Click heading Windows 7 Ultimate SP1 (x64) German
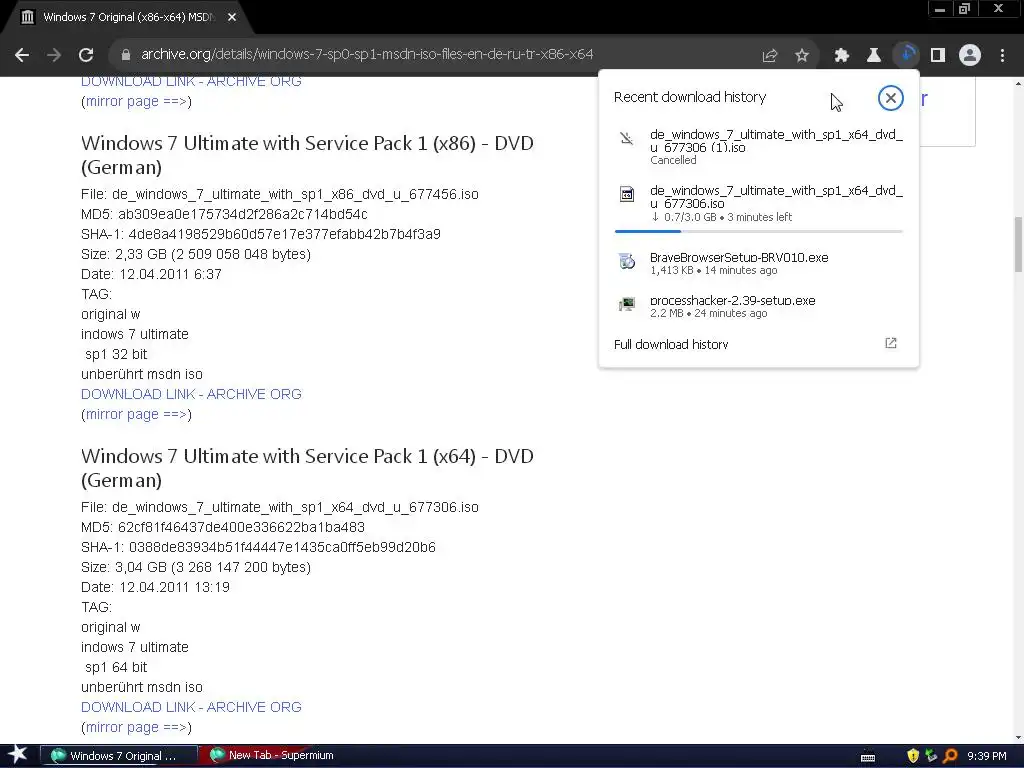The image size is (1024, 768). coord(307,468)
